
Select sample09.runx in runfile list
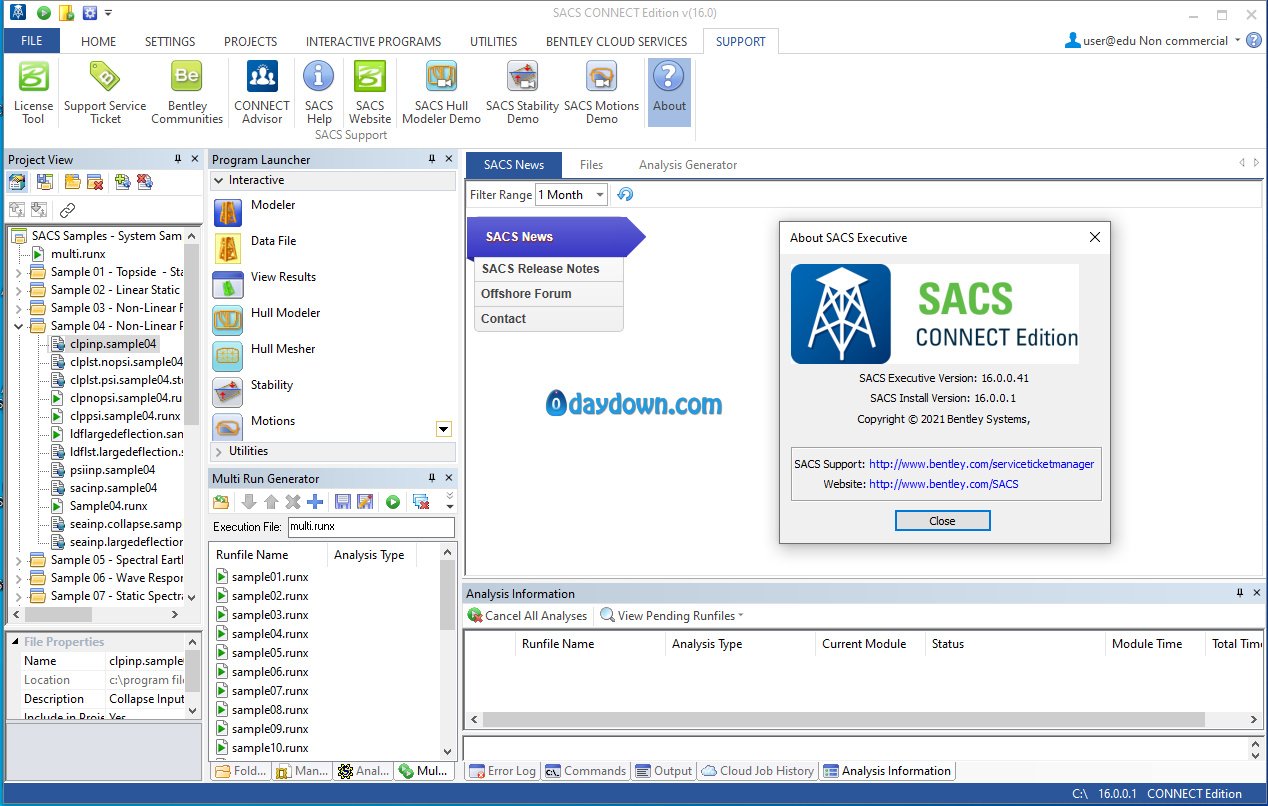[270, 729]
